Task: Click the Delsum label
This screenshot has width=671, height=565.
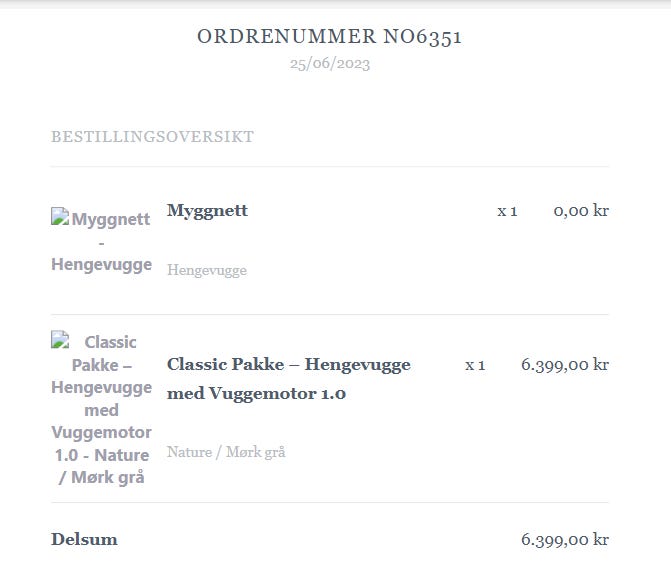Action: [x=84, y=540]
